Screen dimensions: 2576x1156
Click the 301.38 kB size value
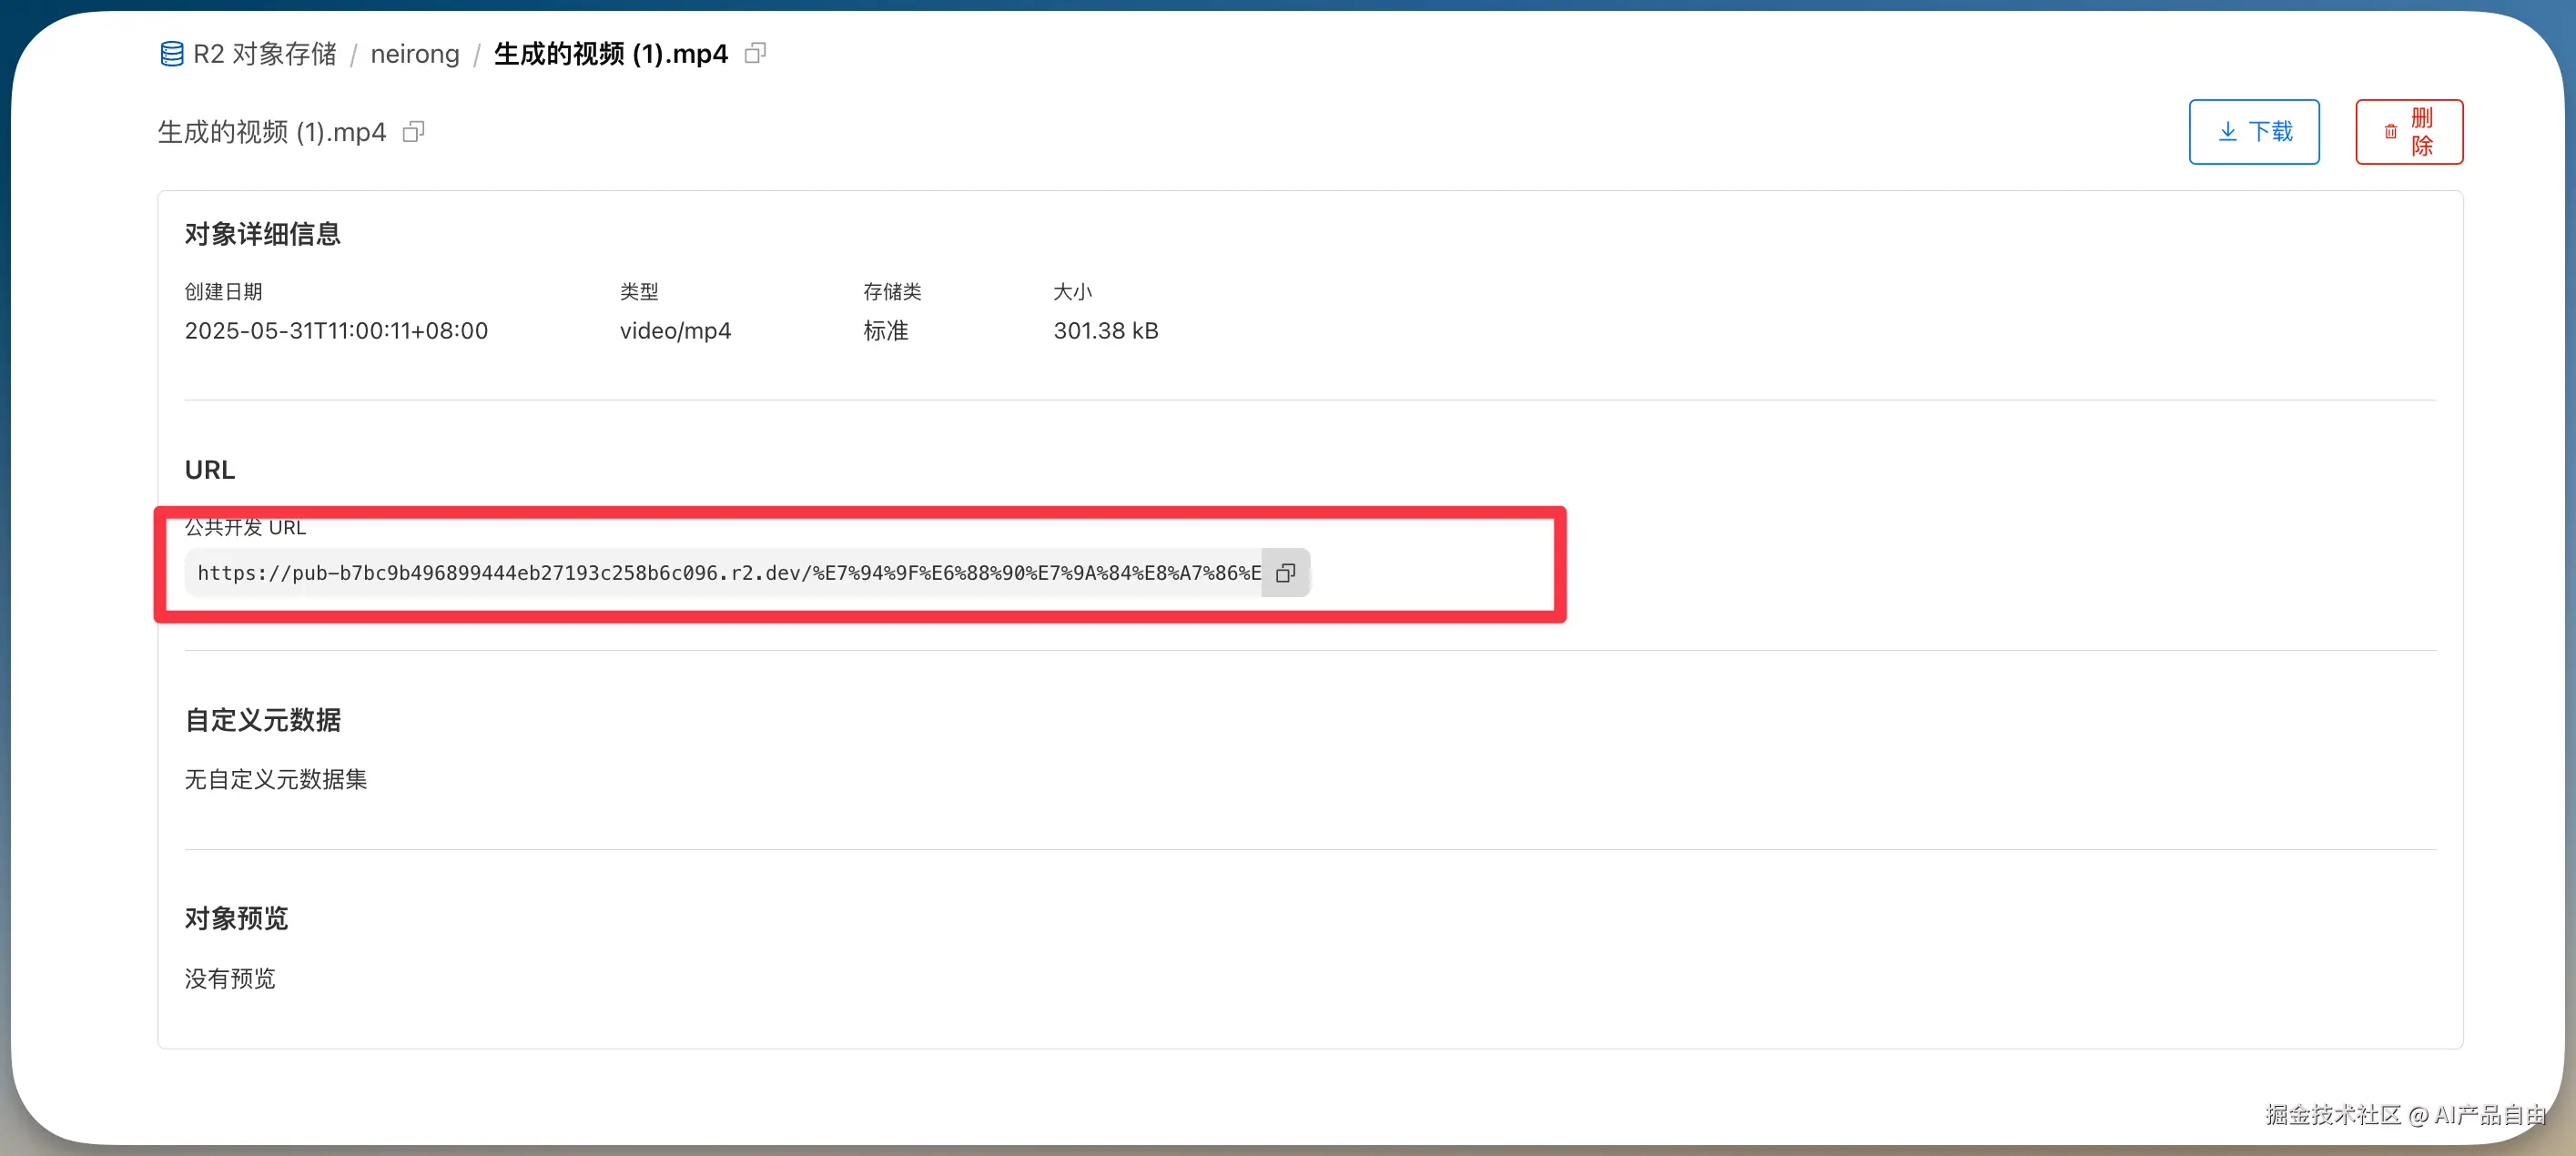(1105, 331)
